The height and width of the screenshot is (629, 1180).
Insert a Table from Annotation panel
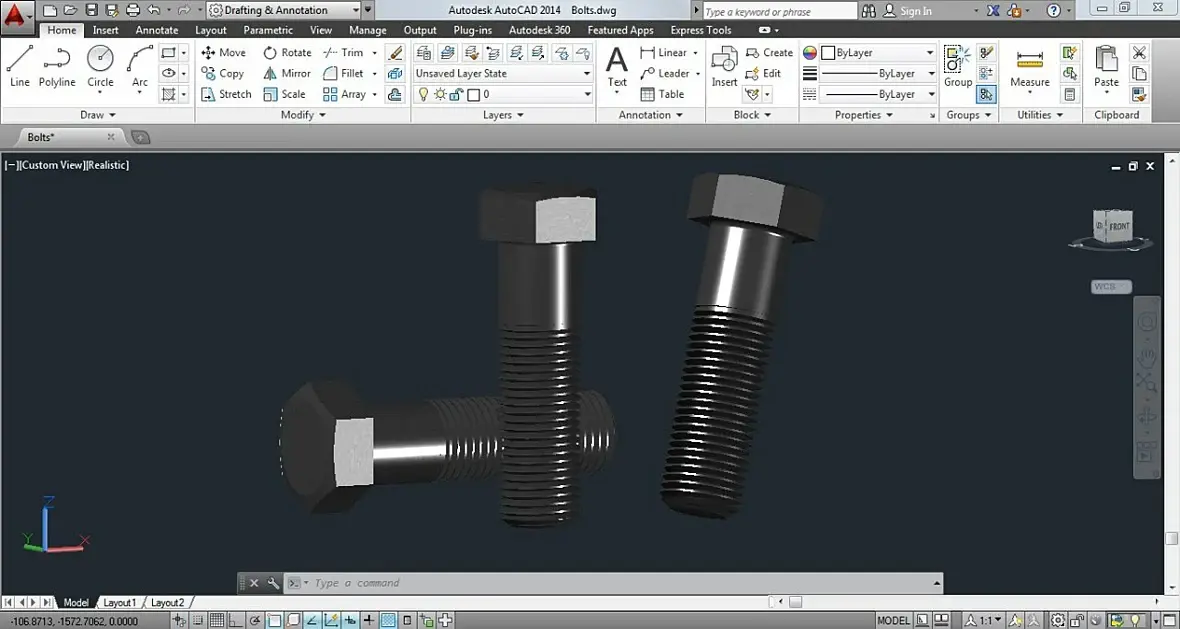pyautogui.click(x=662, y=94)
